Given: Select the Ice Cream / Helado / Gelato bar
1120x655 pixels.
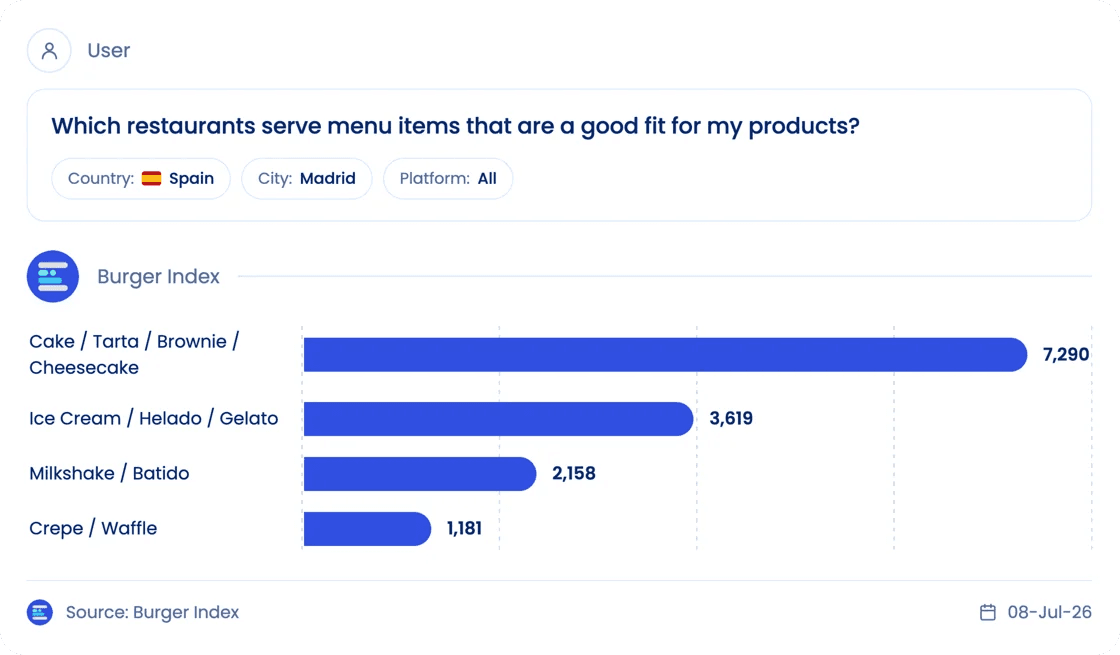Looking at the screenshot, I should click(498, 419).
